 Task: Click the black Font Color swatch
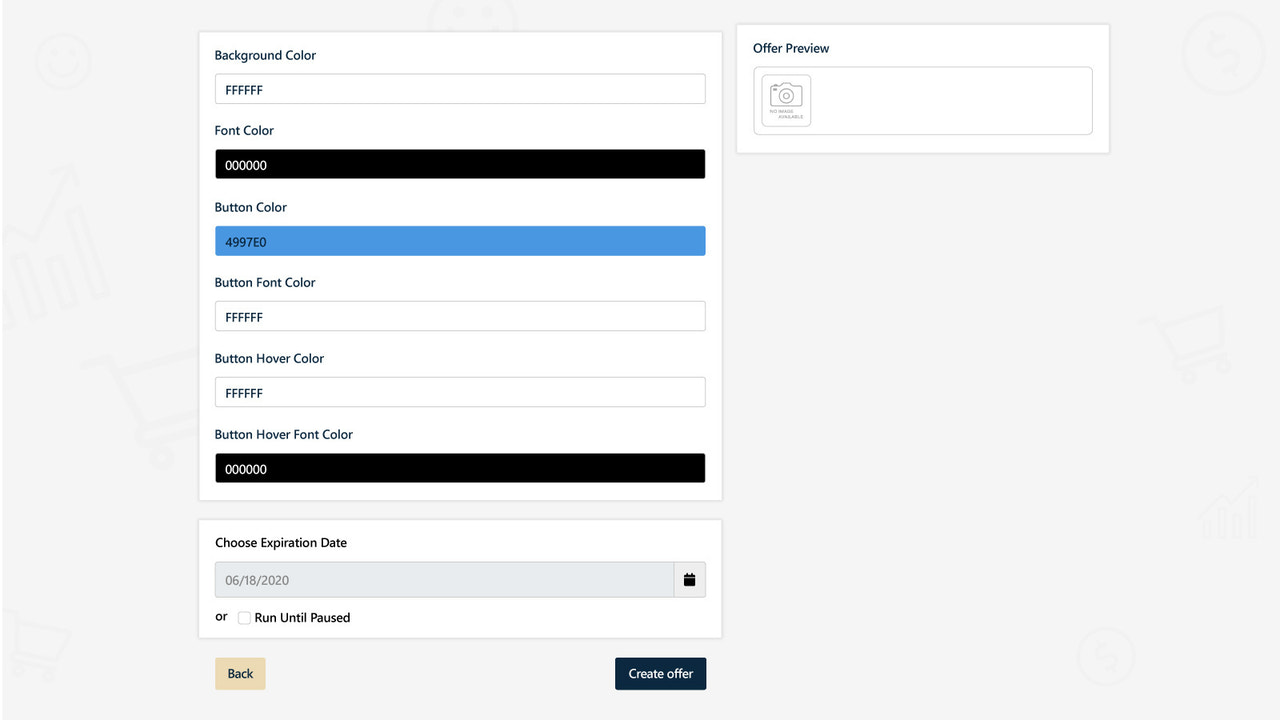460,163
